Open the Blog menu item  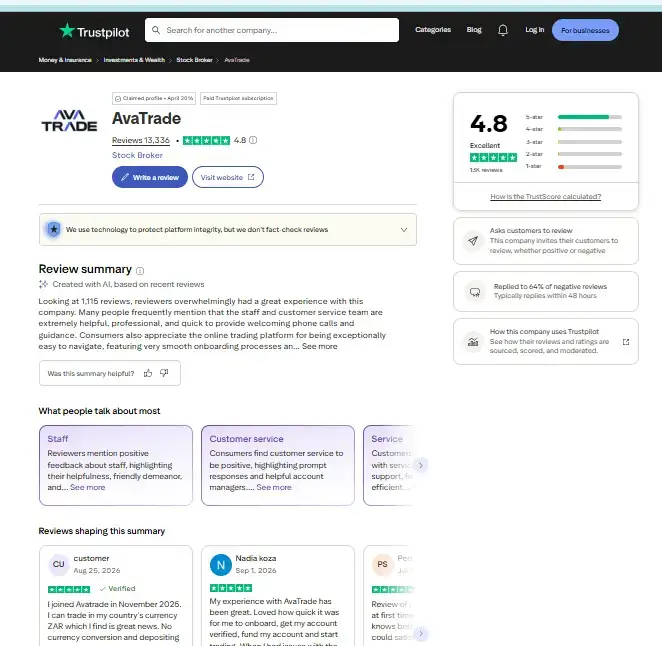474,30
